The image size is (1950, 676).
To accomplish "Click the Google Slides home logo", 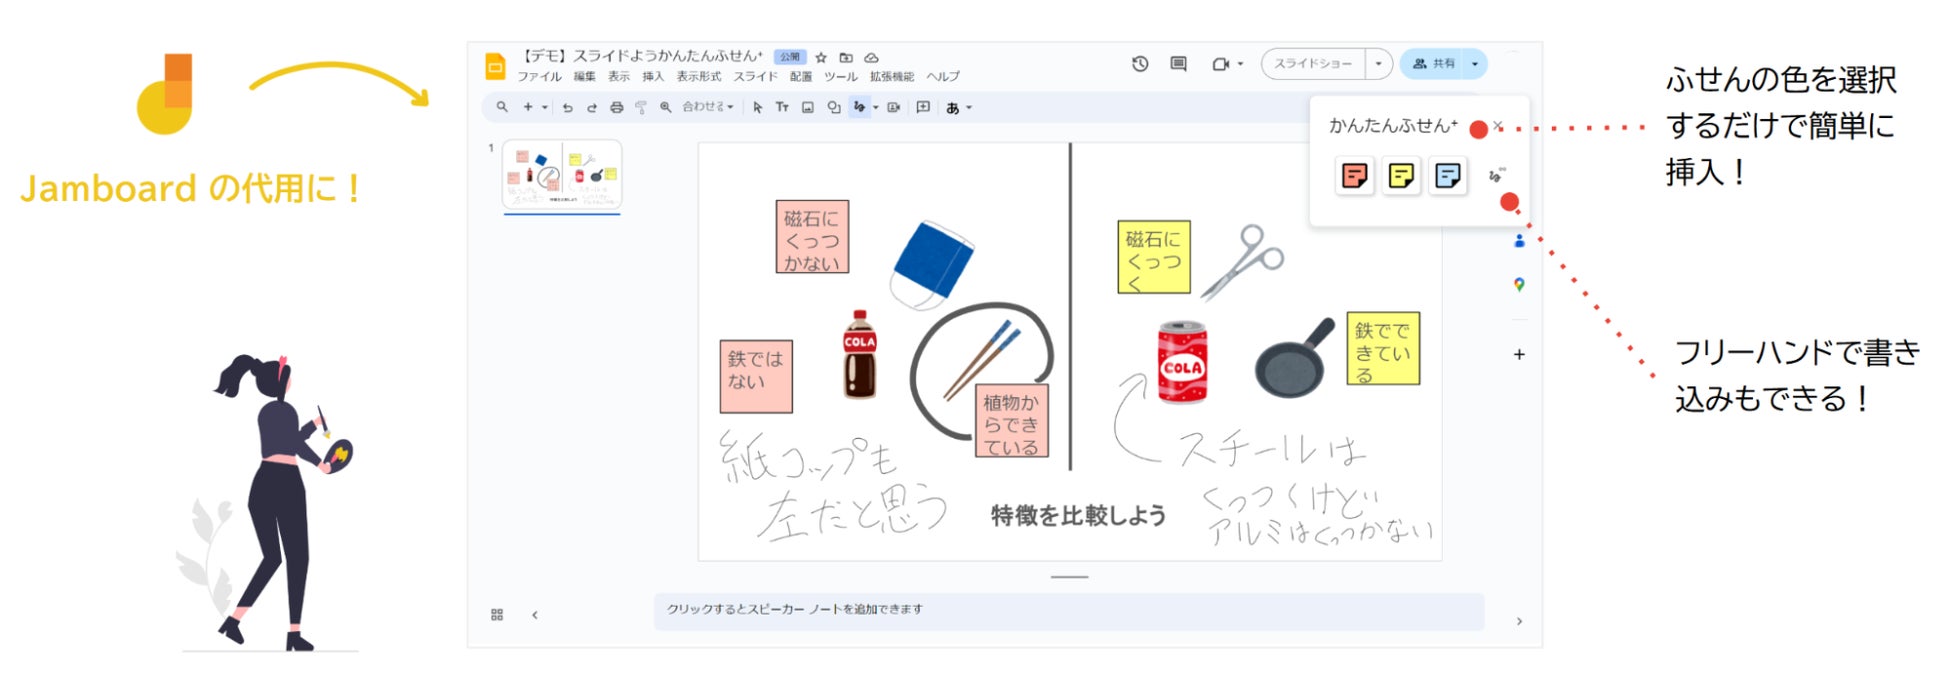I will point(495,66).
